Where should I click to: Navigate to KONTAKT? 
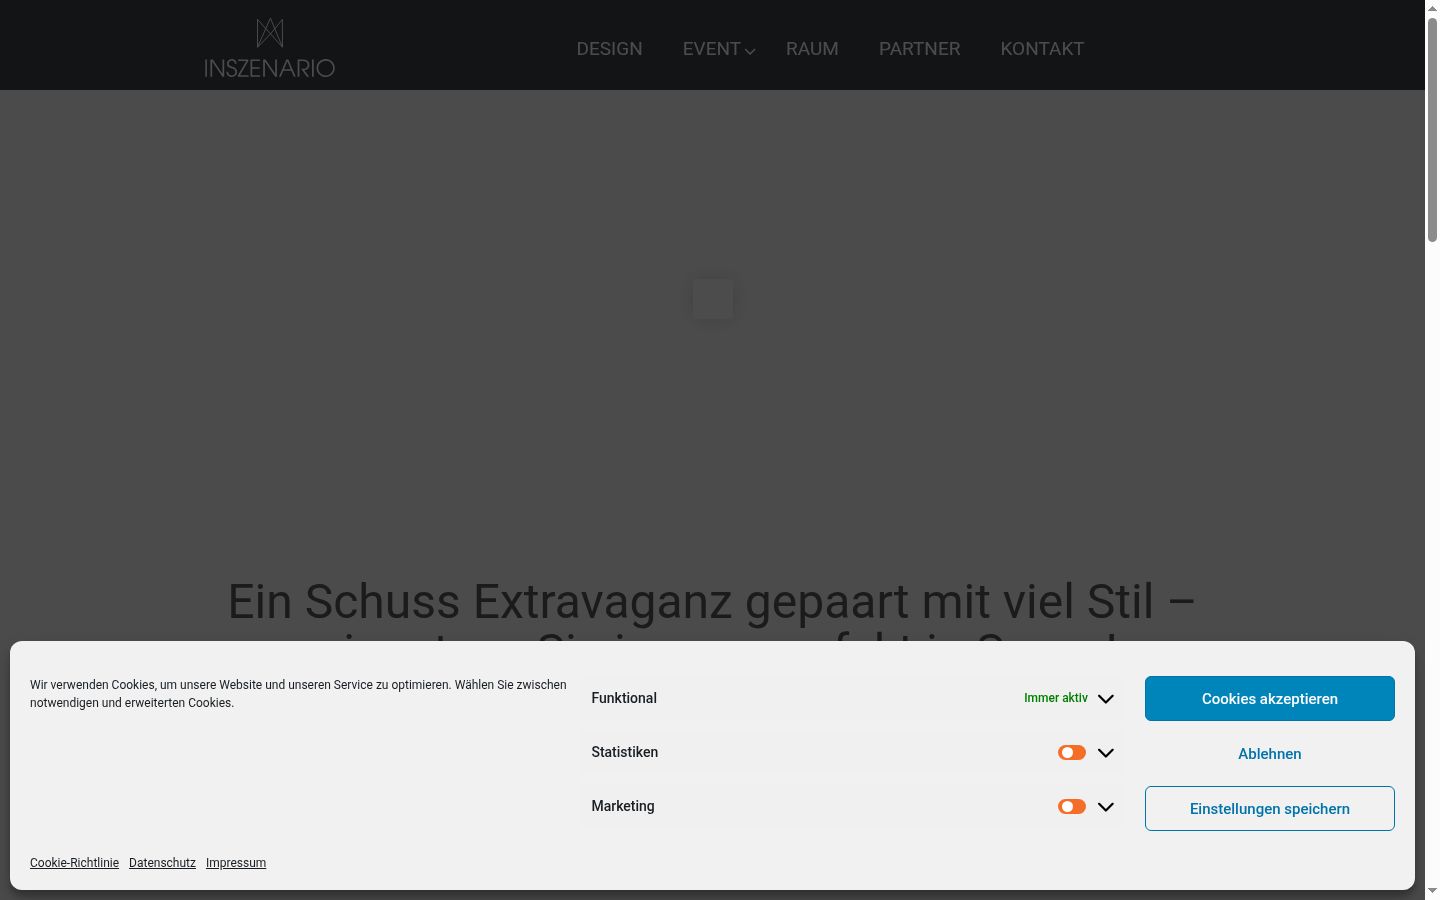1042,49
